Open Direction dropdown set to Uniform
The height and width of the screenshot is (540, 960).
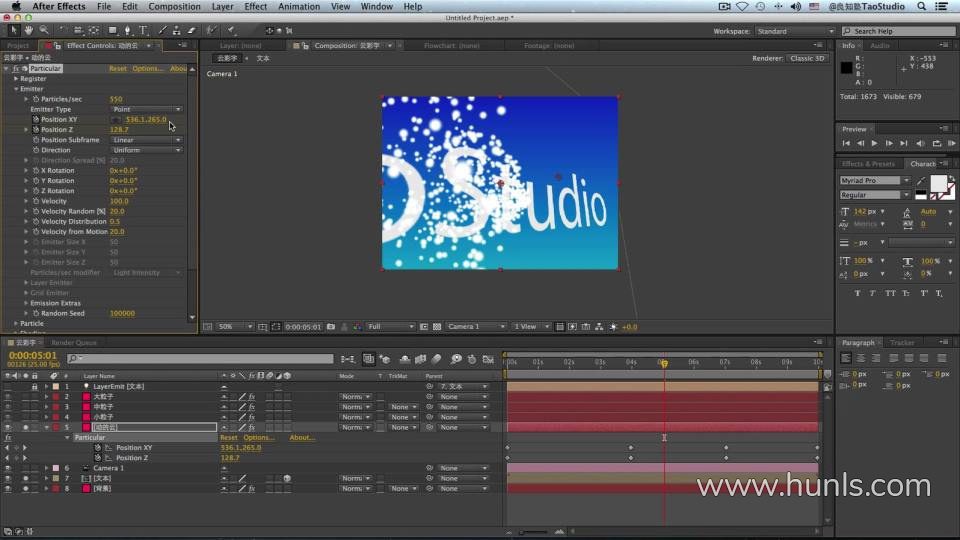147,150
